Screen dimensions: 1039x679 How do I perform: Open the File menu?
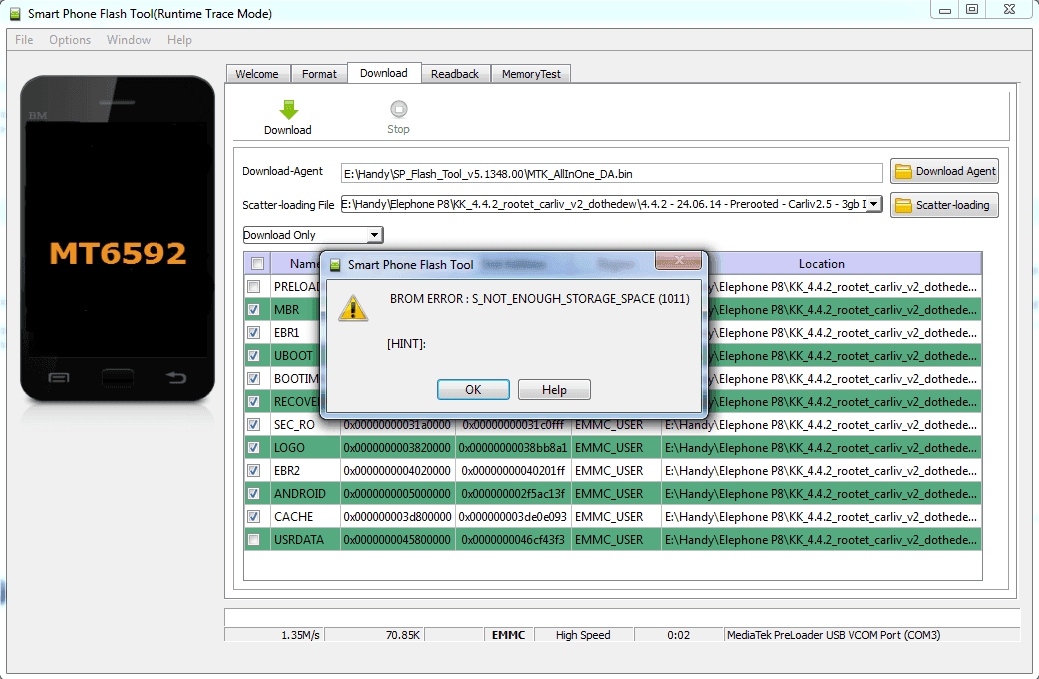(24, 40)
